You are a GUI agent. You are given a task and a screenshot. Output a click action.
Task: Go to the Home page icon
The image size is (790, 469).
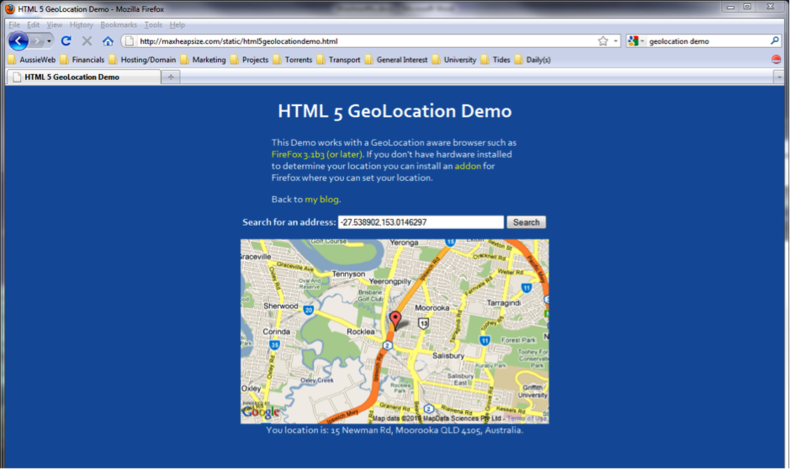click(x=108, y=41)
